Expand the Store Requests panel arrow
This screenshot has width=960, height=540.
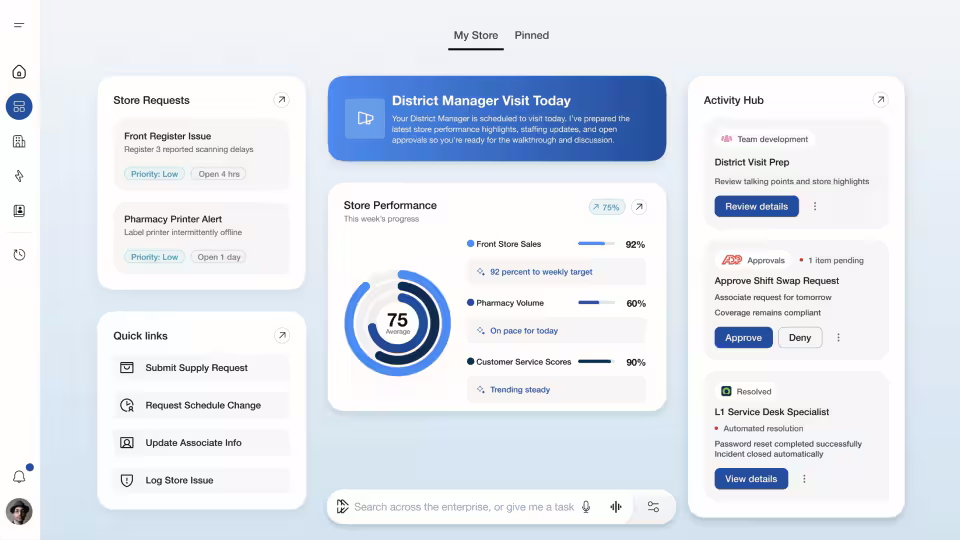(282, 100)
